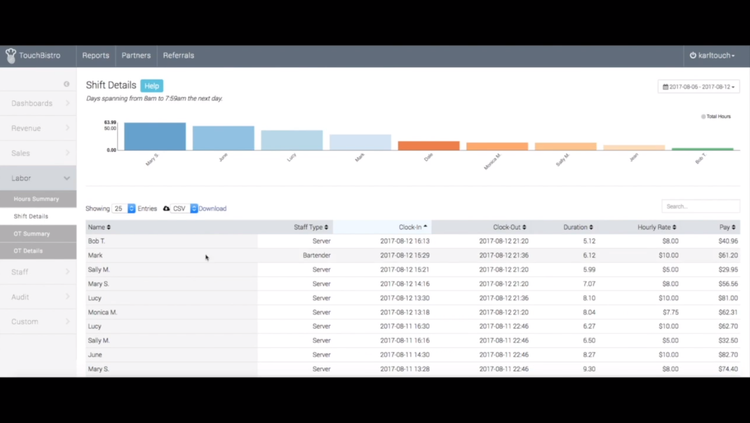Click the blue Help button
The image size is (750, 423).
click(x=152, y=86)
